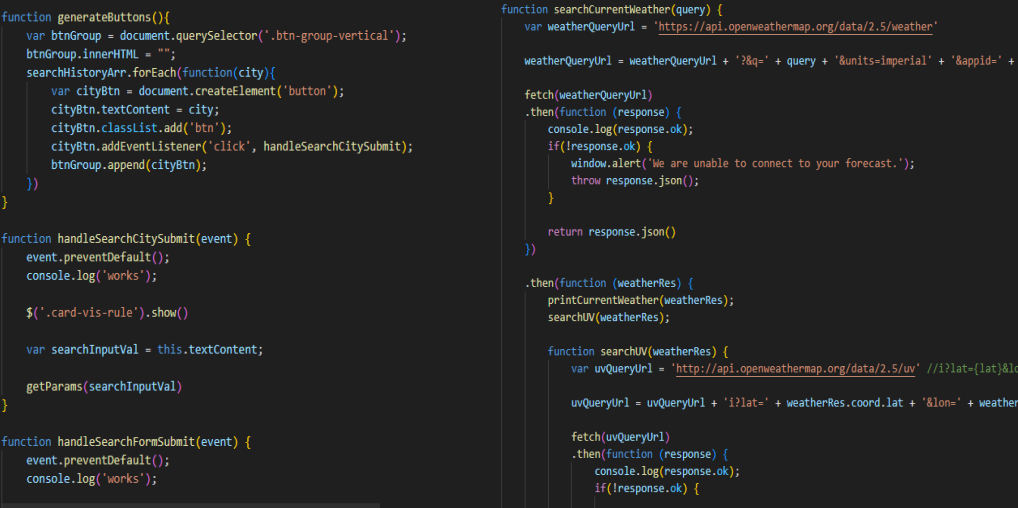The image size is (1018, 508).
Task: Click the 'btnGroup.innerHTML = "";' line
Action: pyautogui.click(x=101, y=54)
